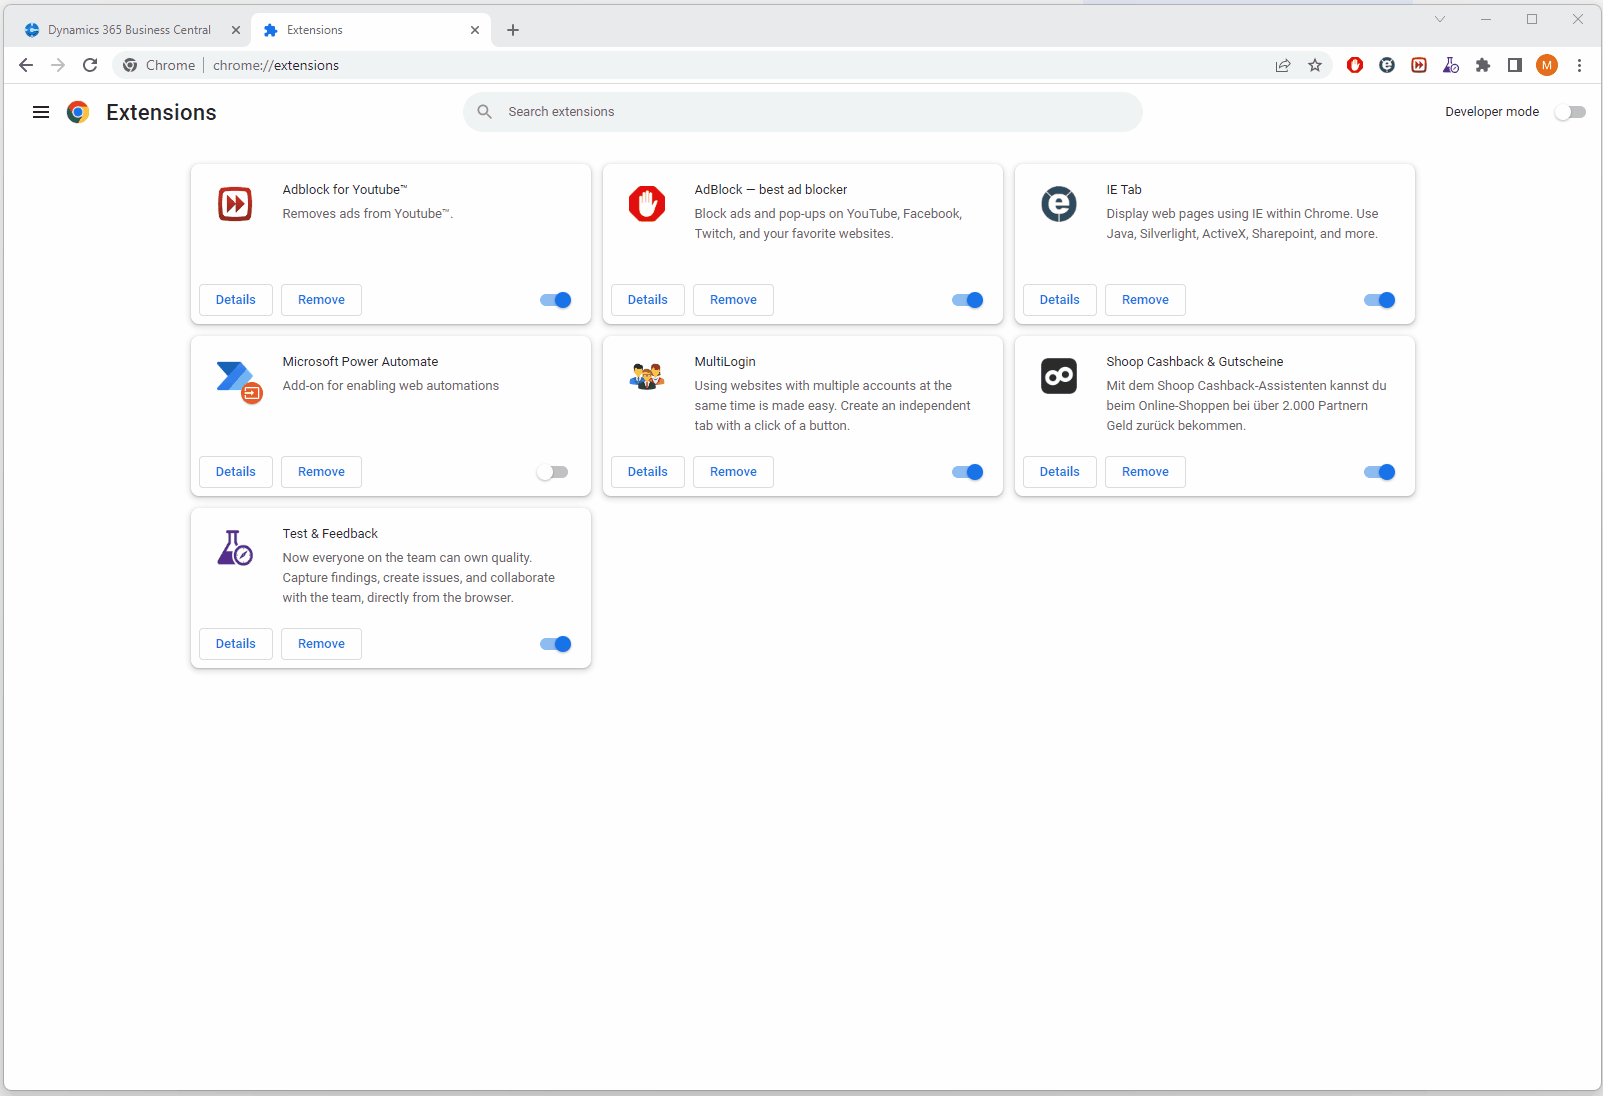The height and width of the screenshot is (1096, 1603).
Task: Open Chrome's three-dot settings menu
Action: point(1579,65)
